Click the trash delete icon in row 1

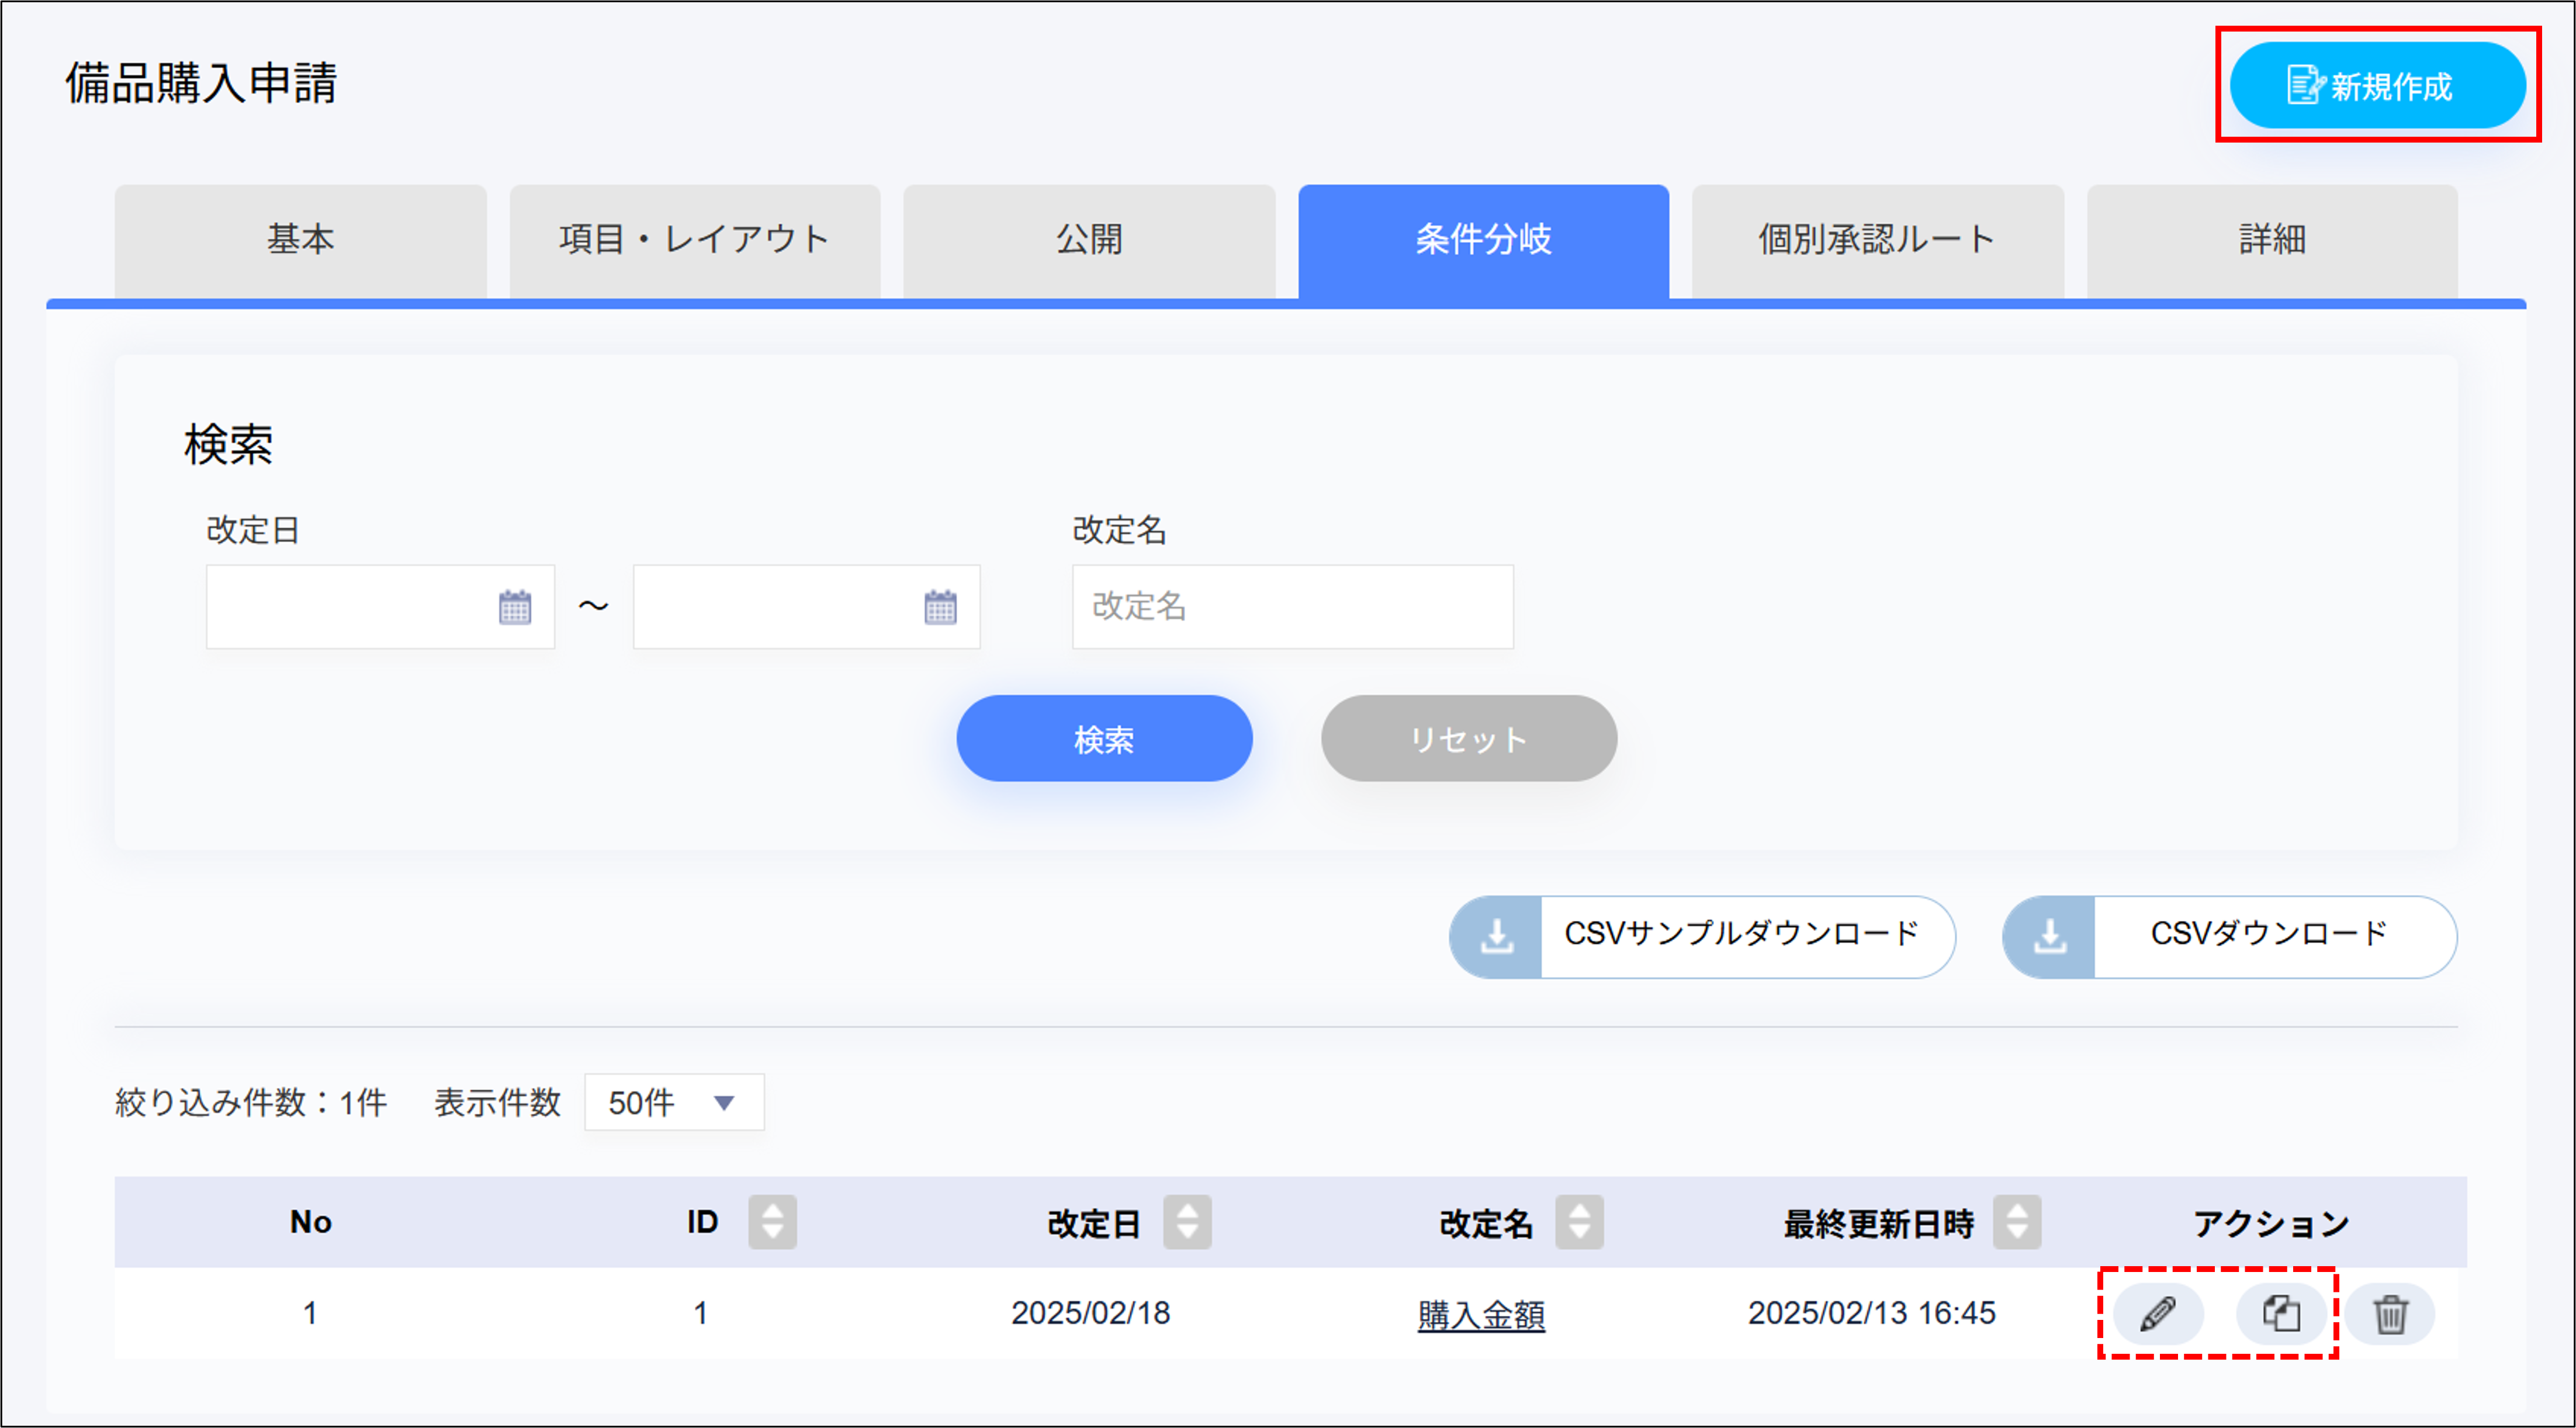2390,1313
